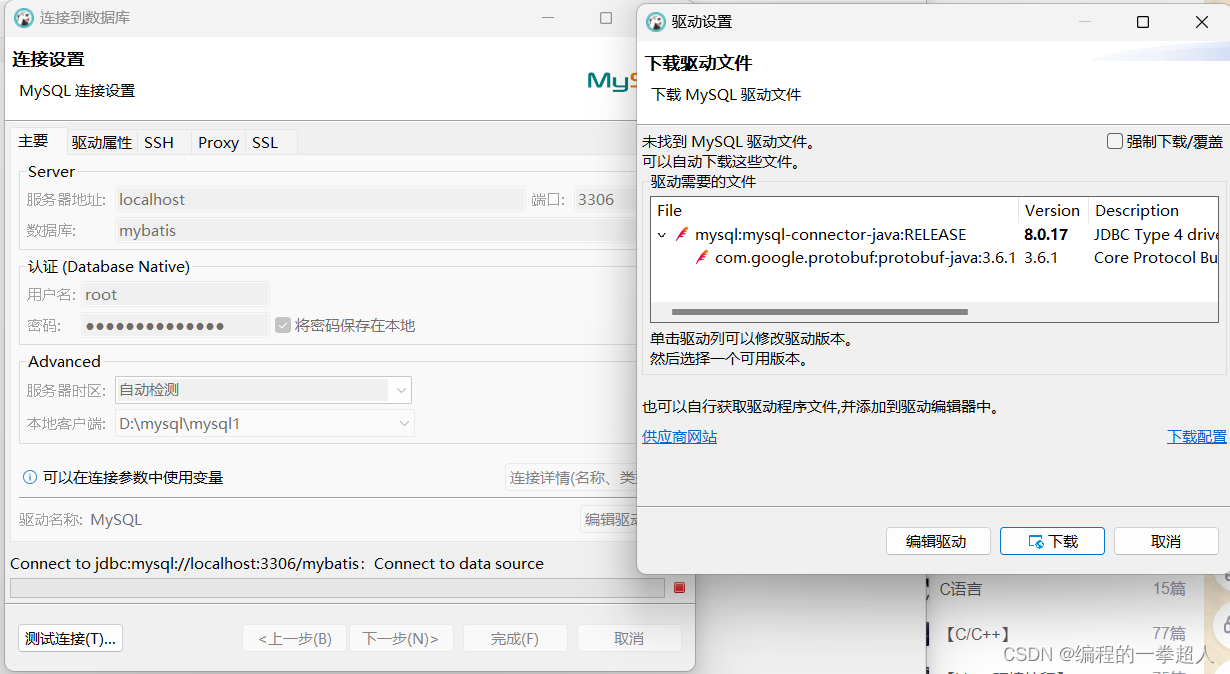Open the SSL tab
Image resolution: width=1230 pixels, height=674 pixels.
[x=265, y=143]
